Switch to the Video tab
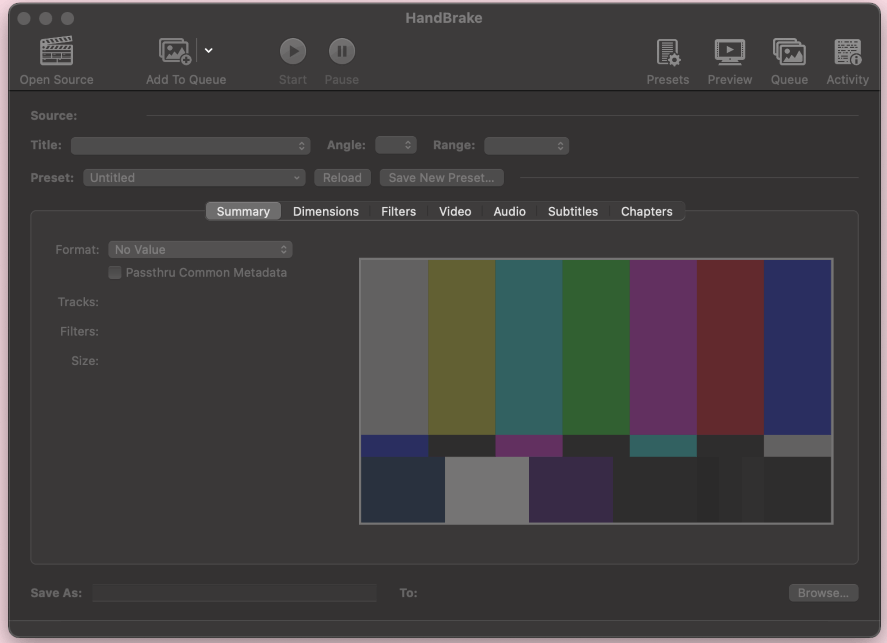Screen dimensions: 887x643 [x=455, y=212]
